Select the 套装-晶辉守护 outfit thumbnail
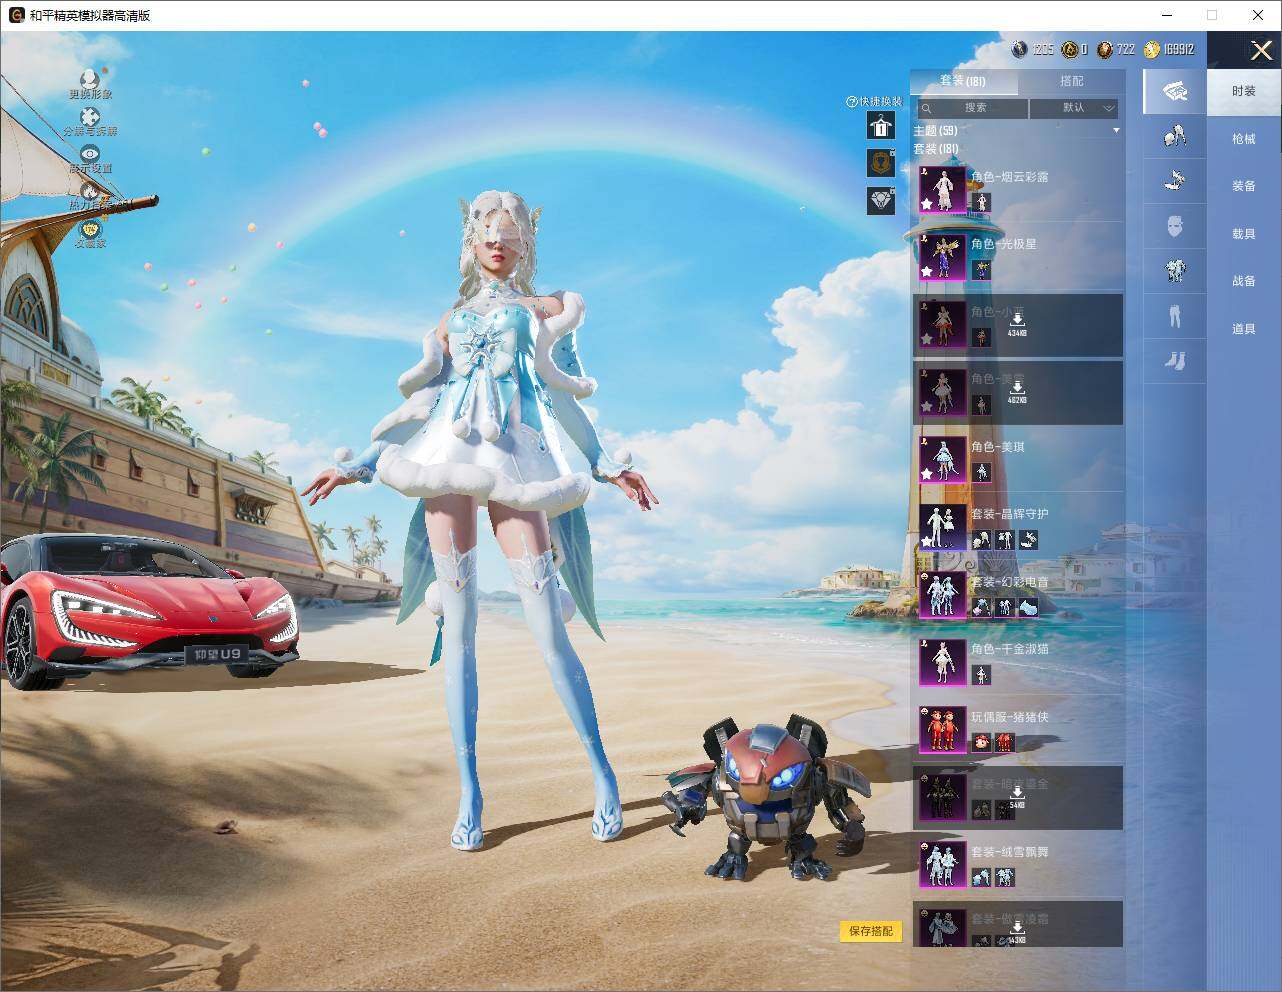The height and width of the screenshot is (992, 1282). click(943, 527)
